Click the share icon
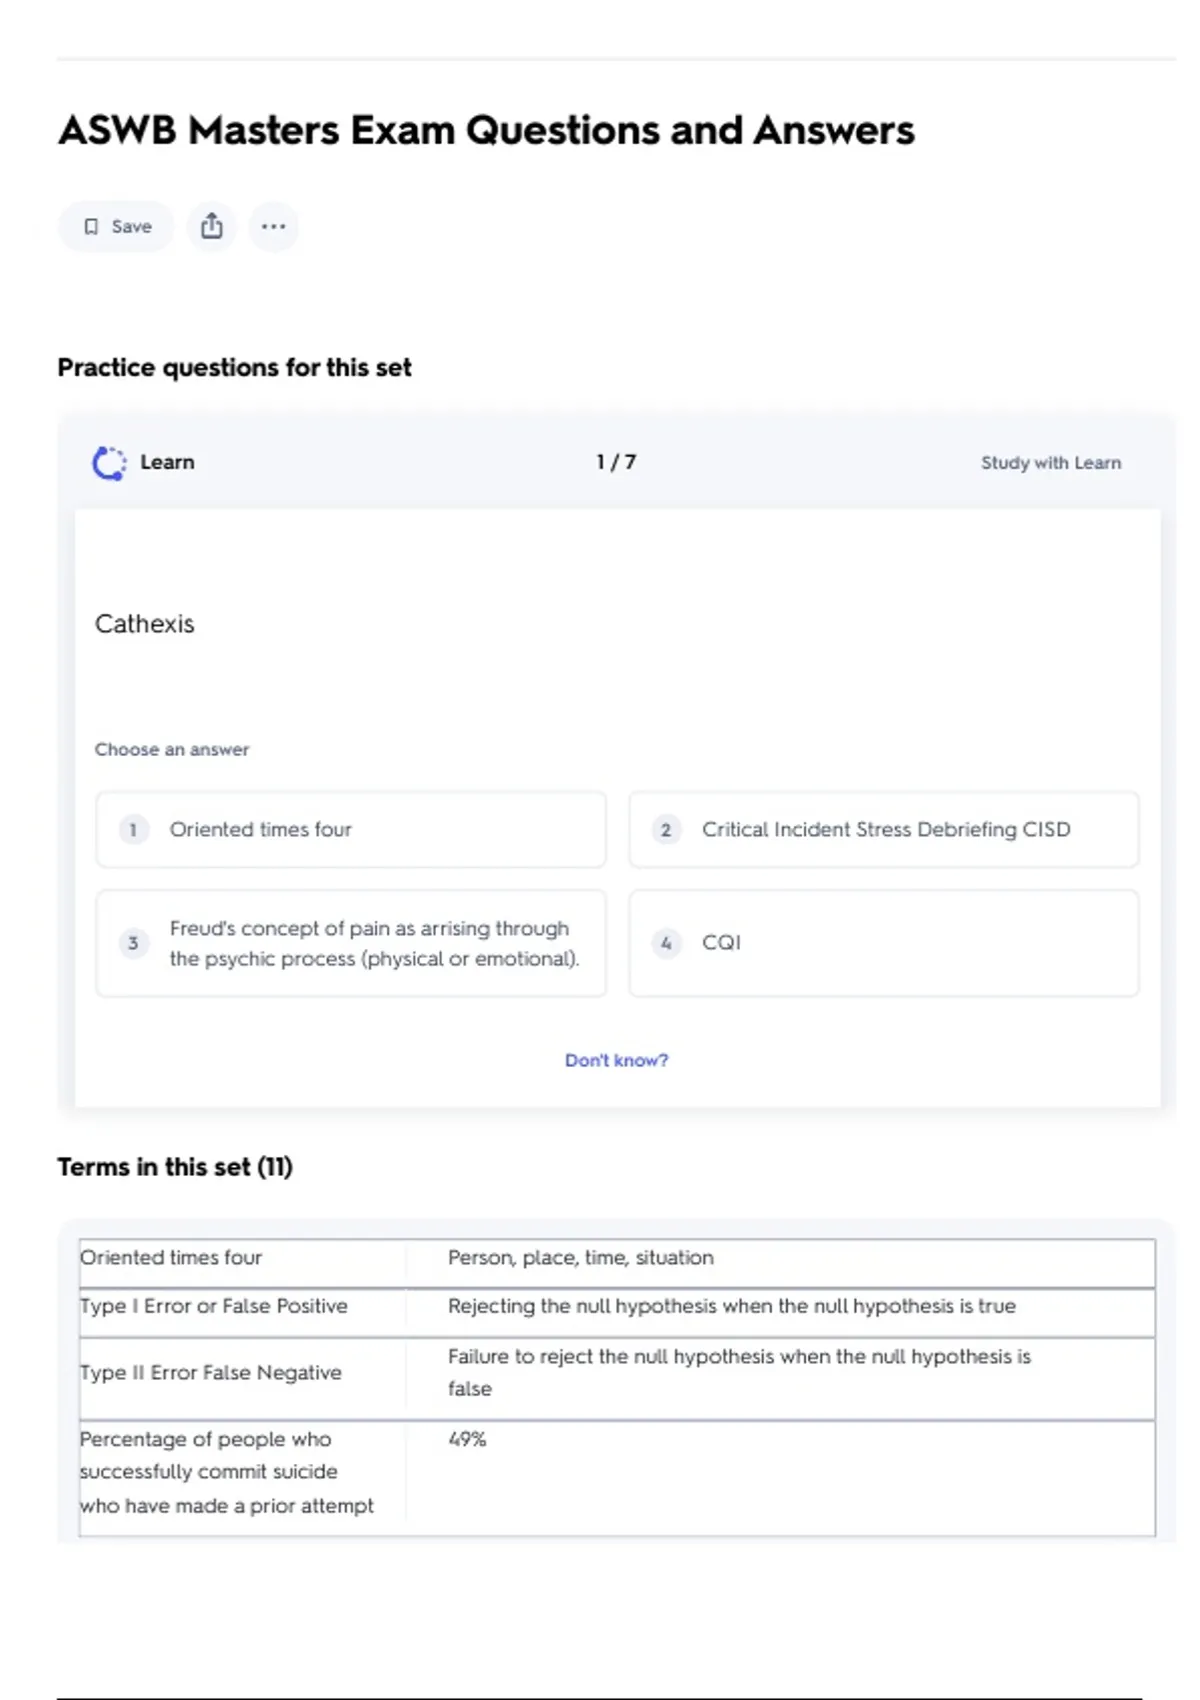1200x1700 pixels. tap(211, 227)
